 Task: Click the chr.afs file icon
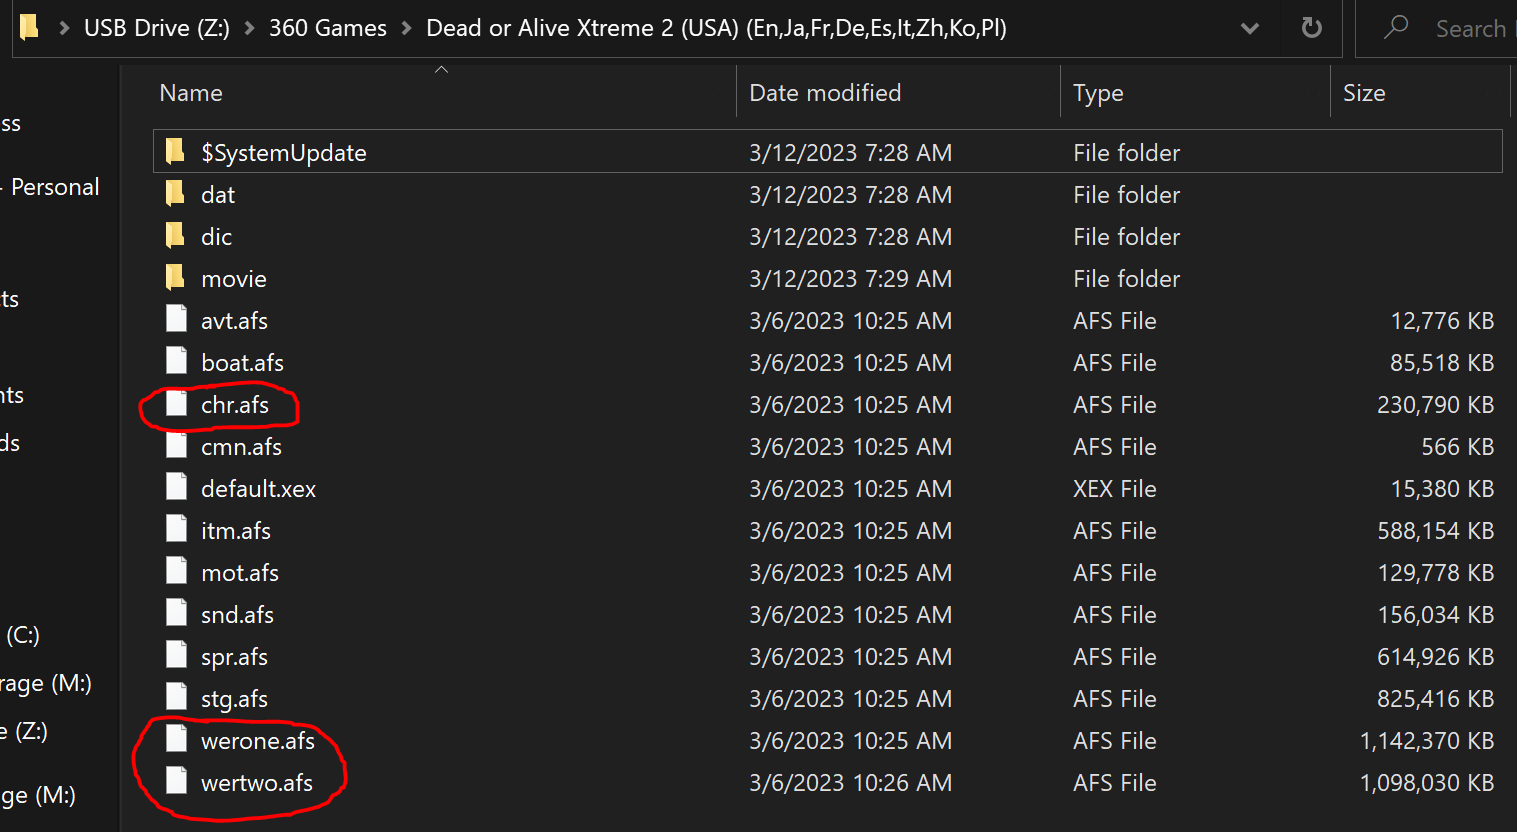point(176,404)
